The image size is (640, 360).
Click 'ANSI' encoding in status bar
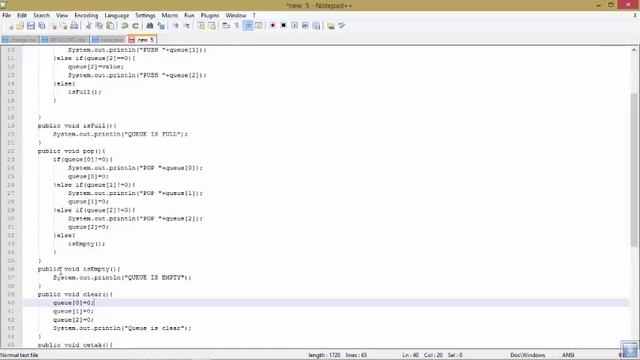pos(568,355)
